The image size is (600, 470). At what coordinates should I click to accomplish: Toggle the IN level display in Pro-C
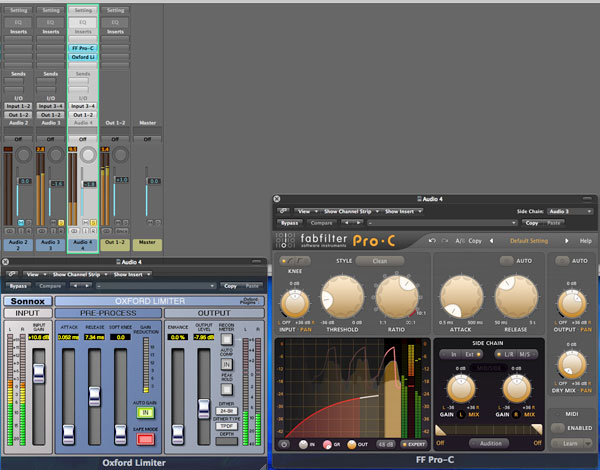point(303,444)
